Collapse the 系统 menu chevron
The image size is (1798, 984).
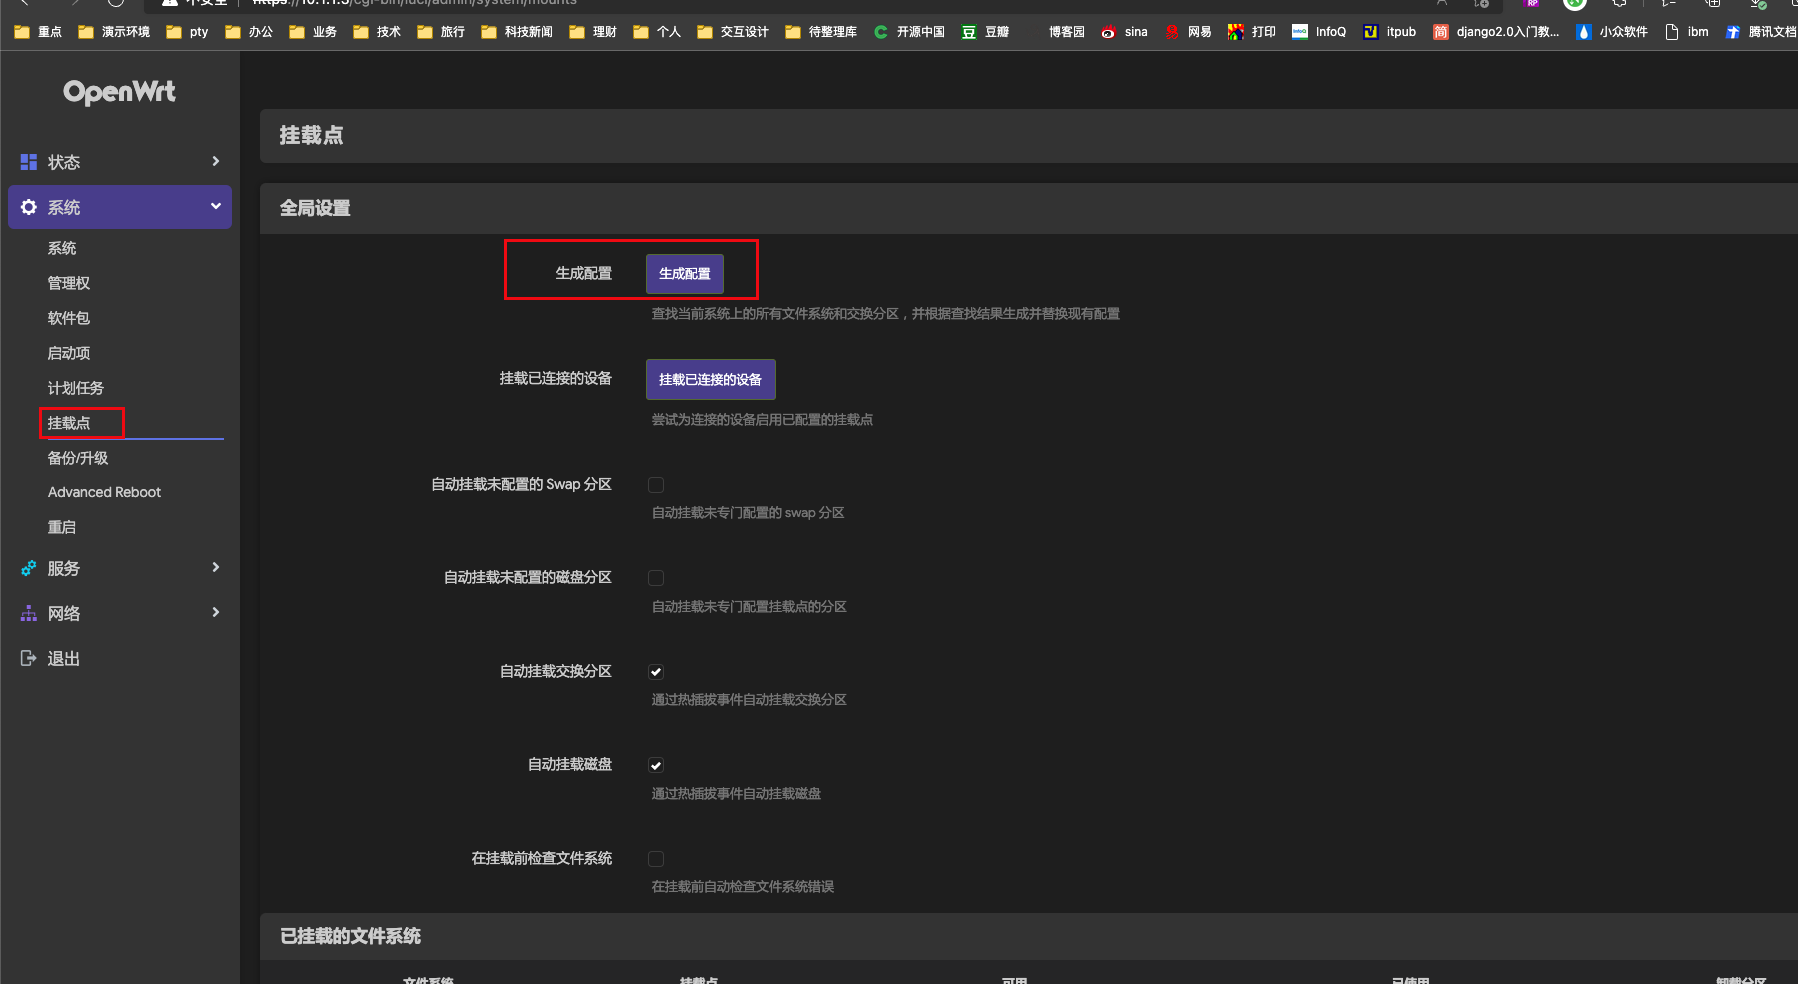tap(215, 206)
